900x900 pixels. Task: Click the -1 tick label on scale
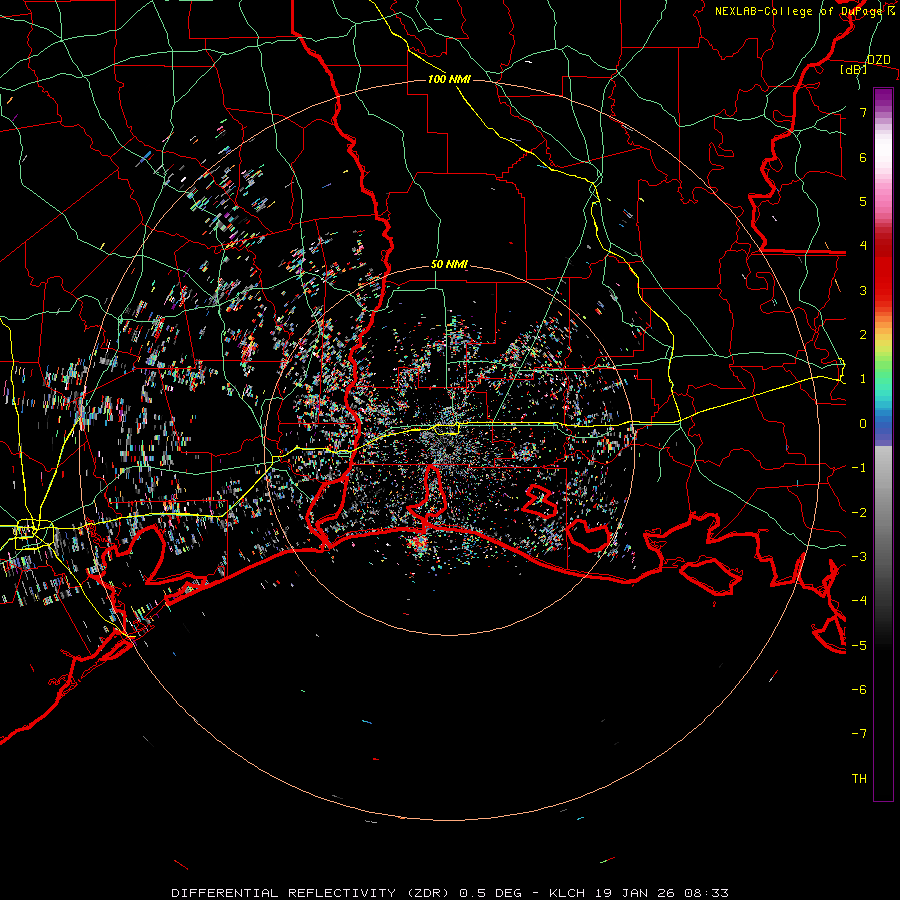tap(859, 468)
